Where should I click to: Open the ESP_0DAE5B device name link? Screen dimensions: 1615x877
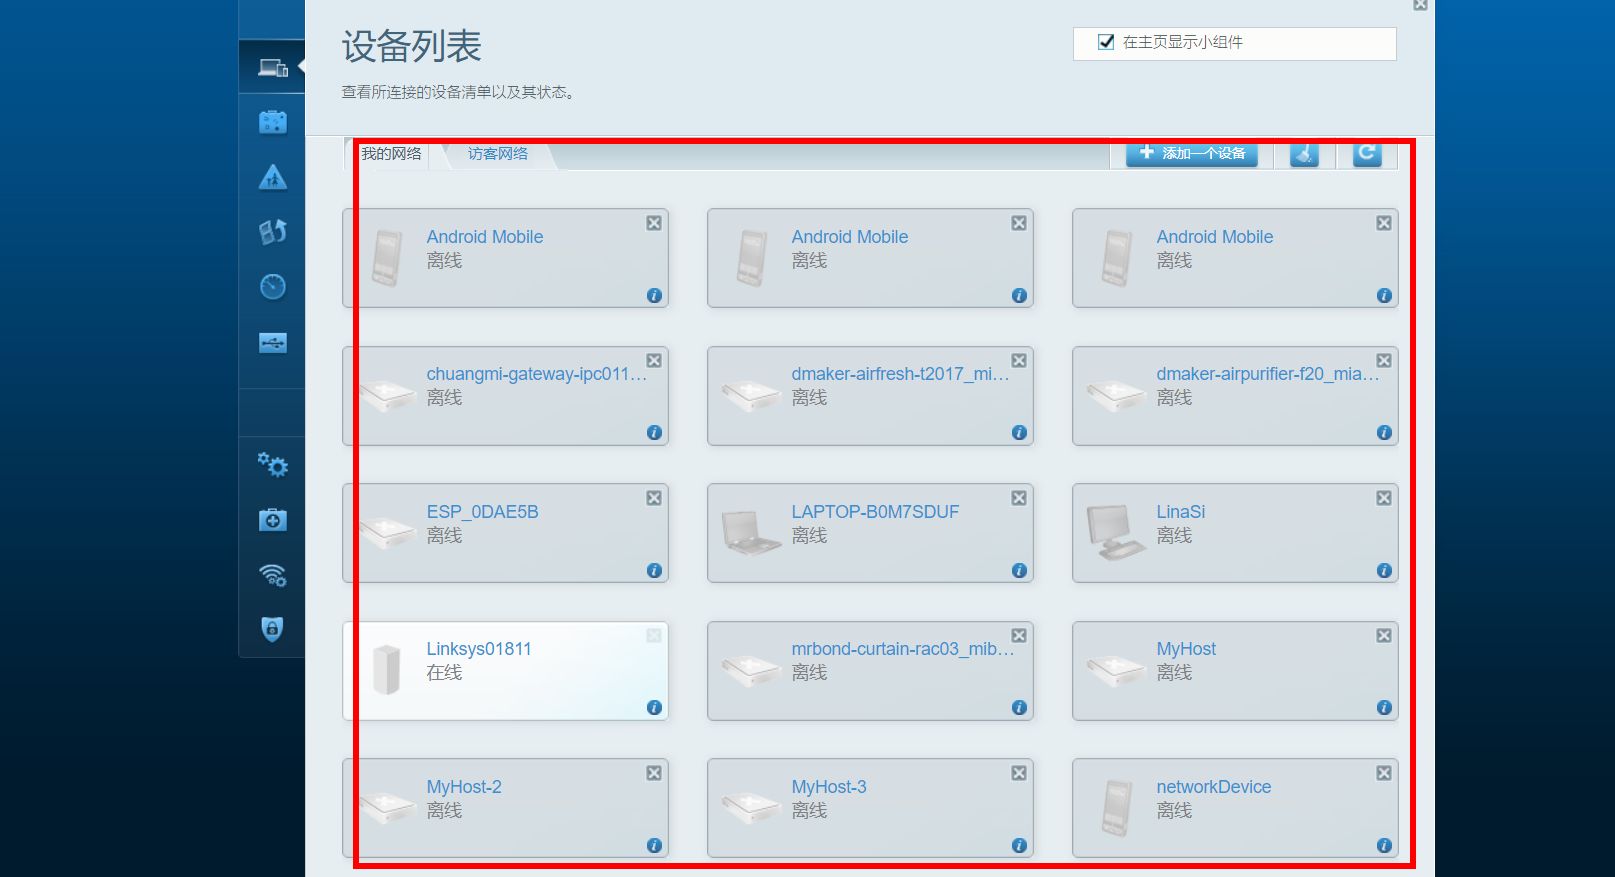[482, 512]
